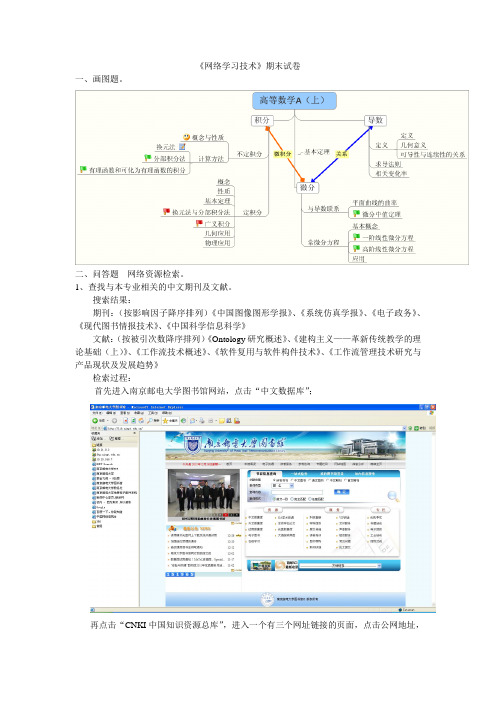
Task: Click the visitor counter digits on library page
Action: [180, 574]
